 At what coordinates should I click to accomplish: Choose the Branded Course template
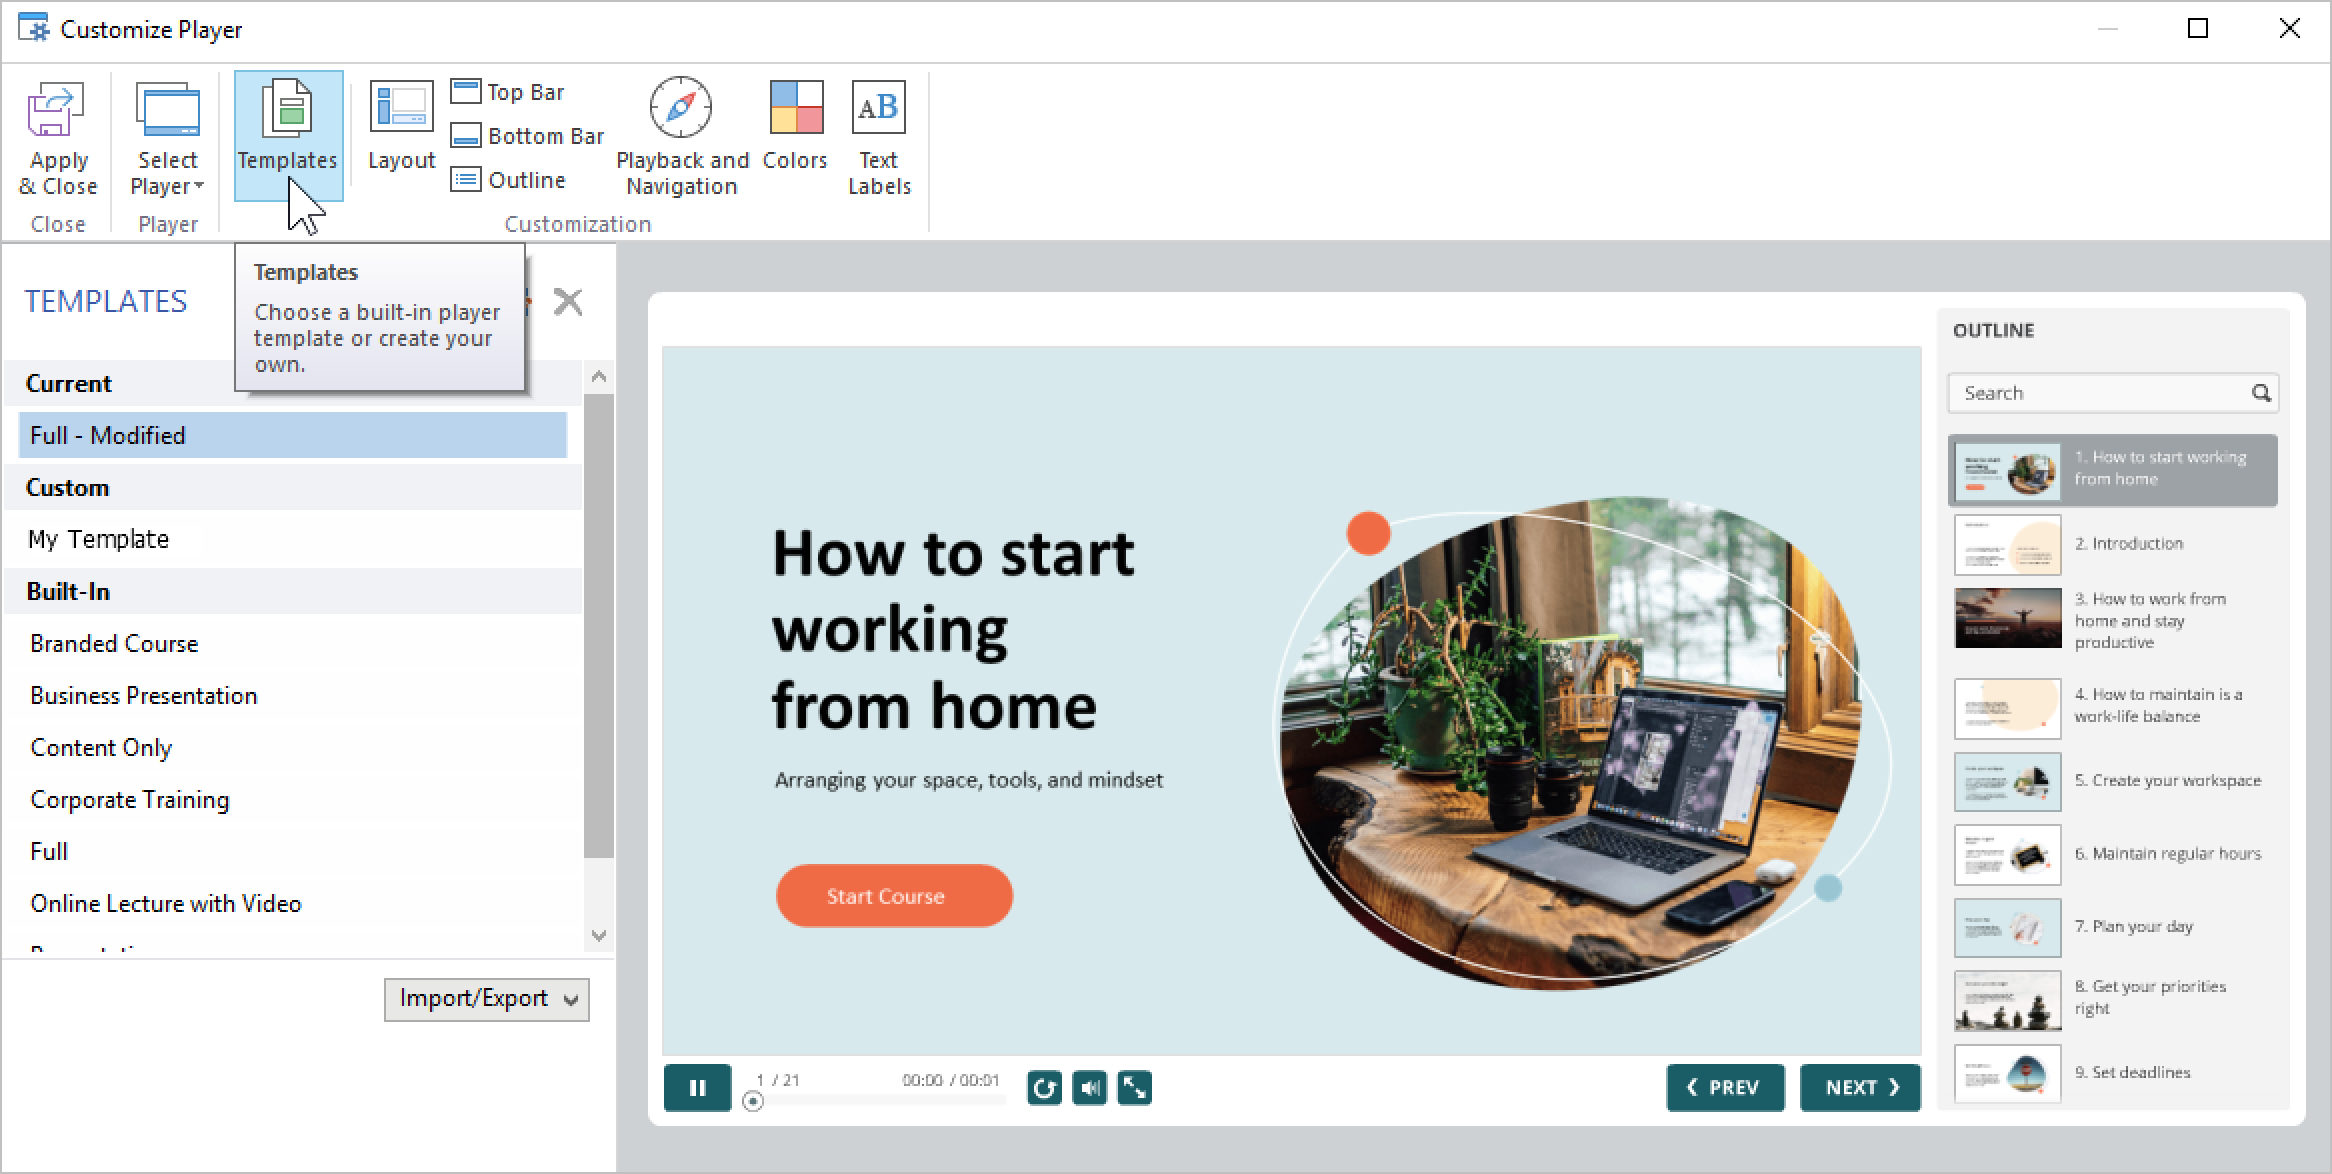[x=114, y=644]
